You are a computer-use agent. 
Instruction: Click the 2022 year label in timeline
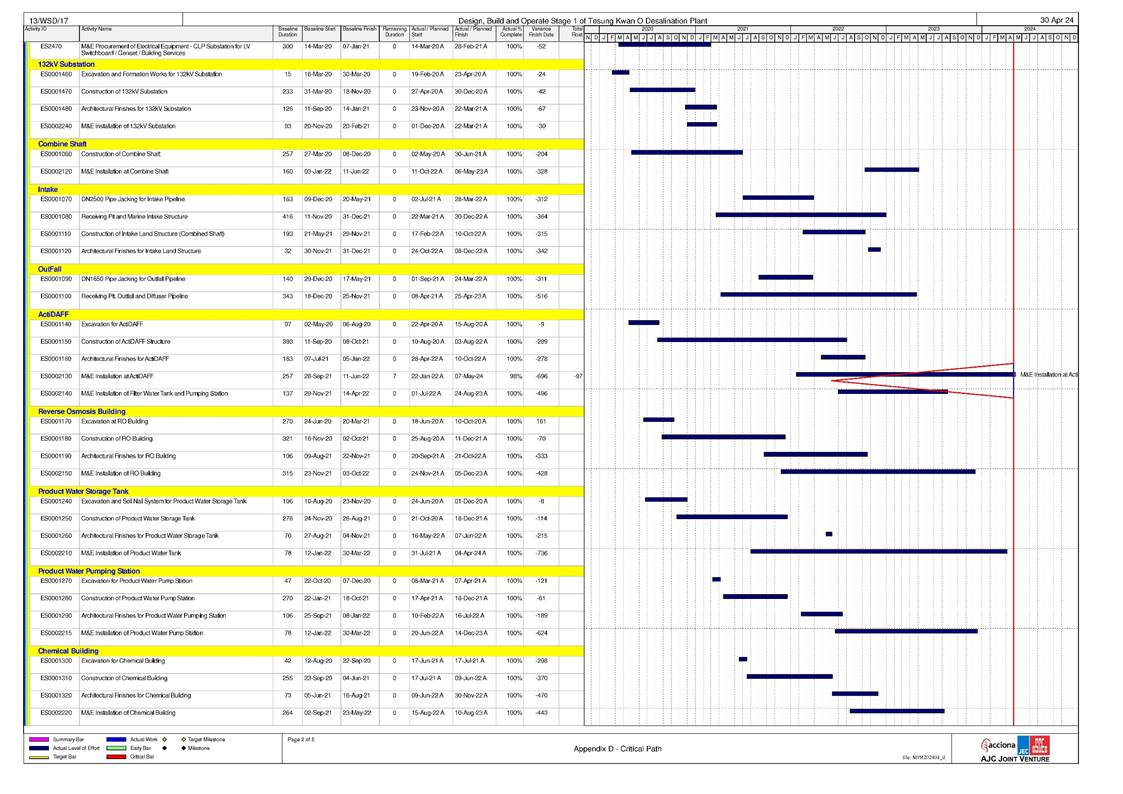(837, 29)
